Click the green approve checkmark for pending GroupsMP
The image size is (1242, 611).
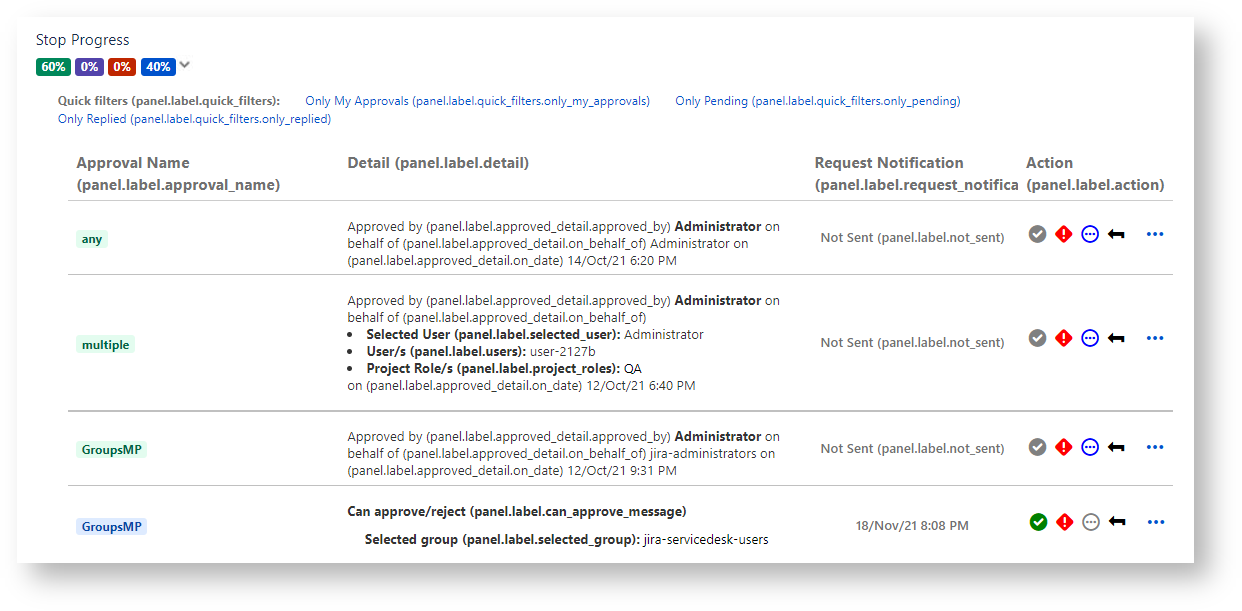(1038, 522)
